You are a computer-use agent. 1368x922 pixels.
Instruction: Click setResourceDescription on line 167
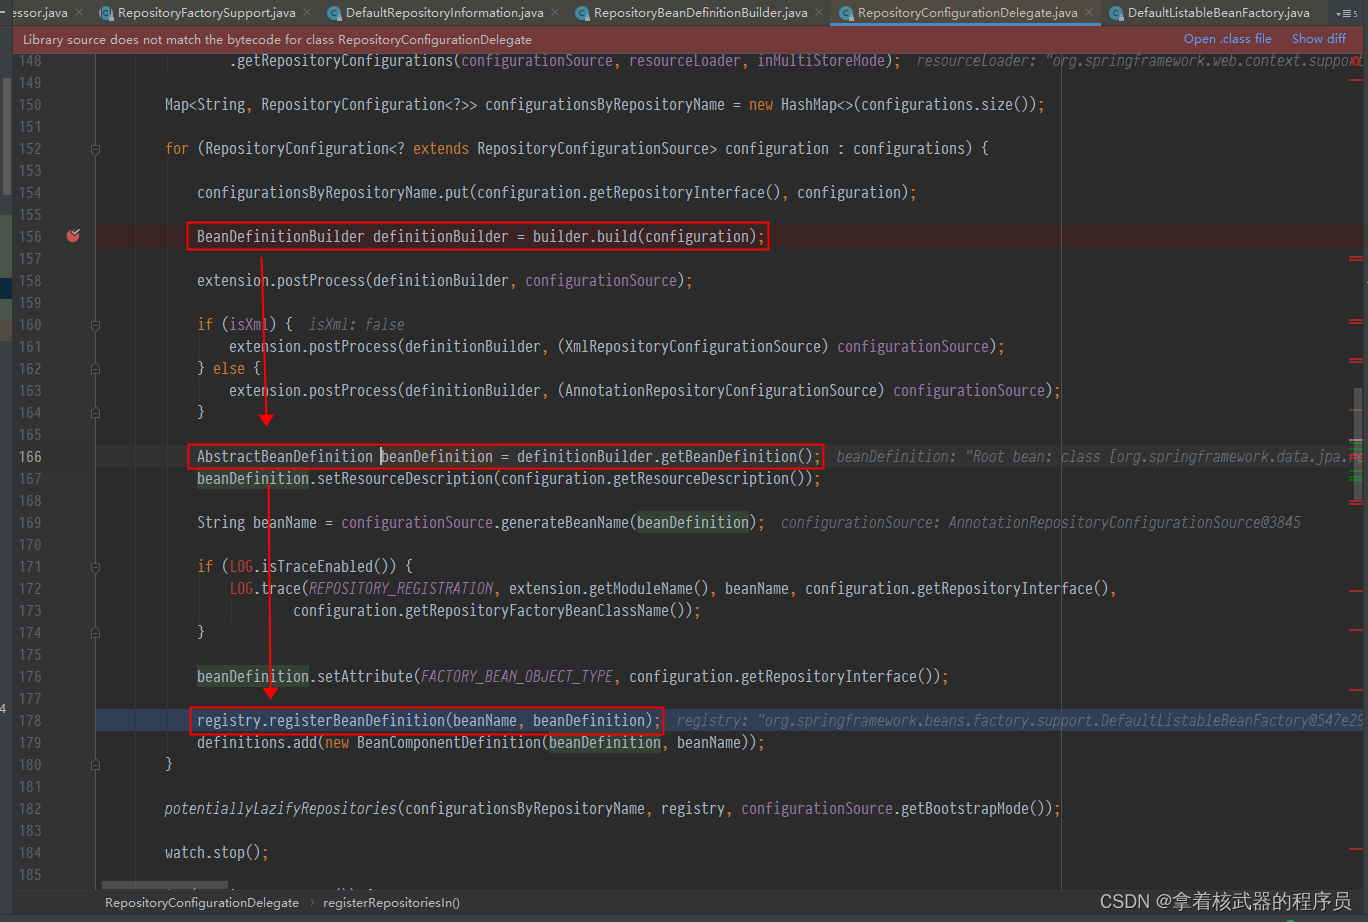[405, 478]
